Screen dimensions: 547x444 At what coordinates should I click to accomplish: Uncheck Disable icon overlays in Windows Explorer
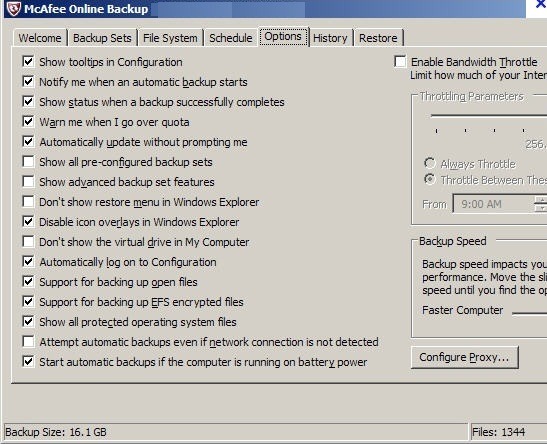[x=28, y=221]
